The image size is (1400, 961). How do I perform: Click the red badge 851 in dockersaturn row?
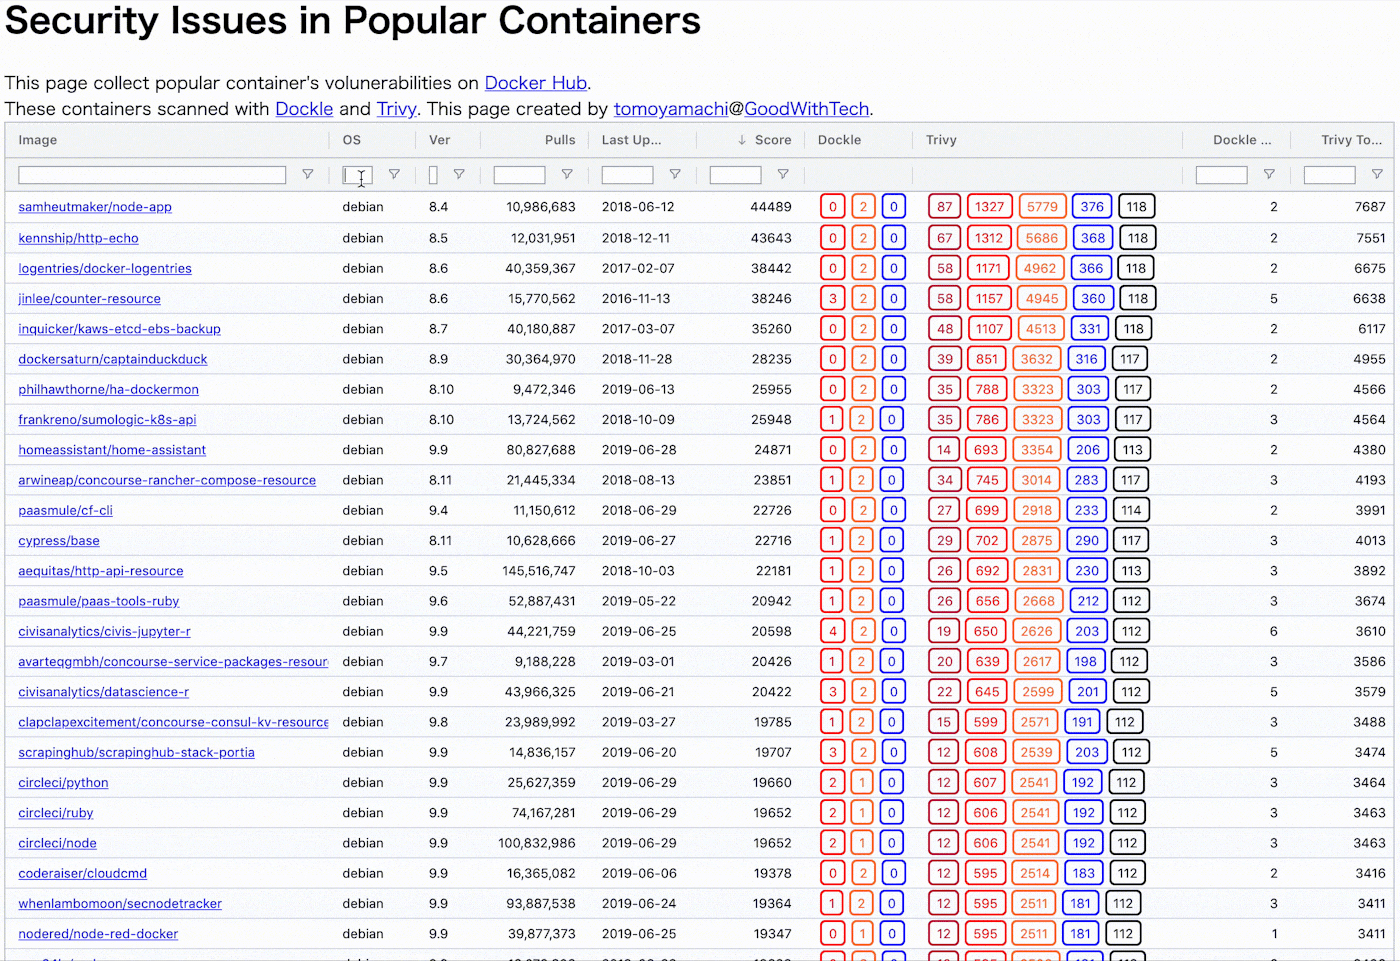(x=987, y=359)
